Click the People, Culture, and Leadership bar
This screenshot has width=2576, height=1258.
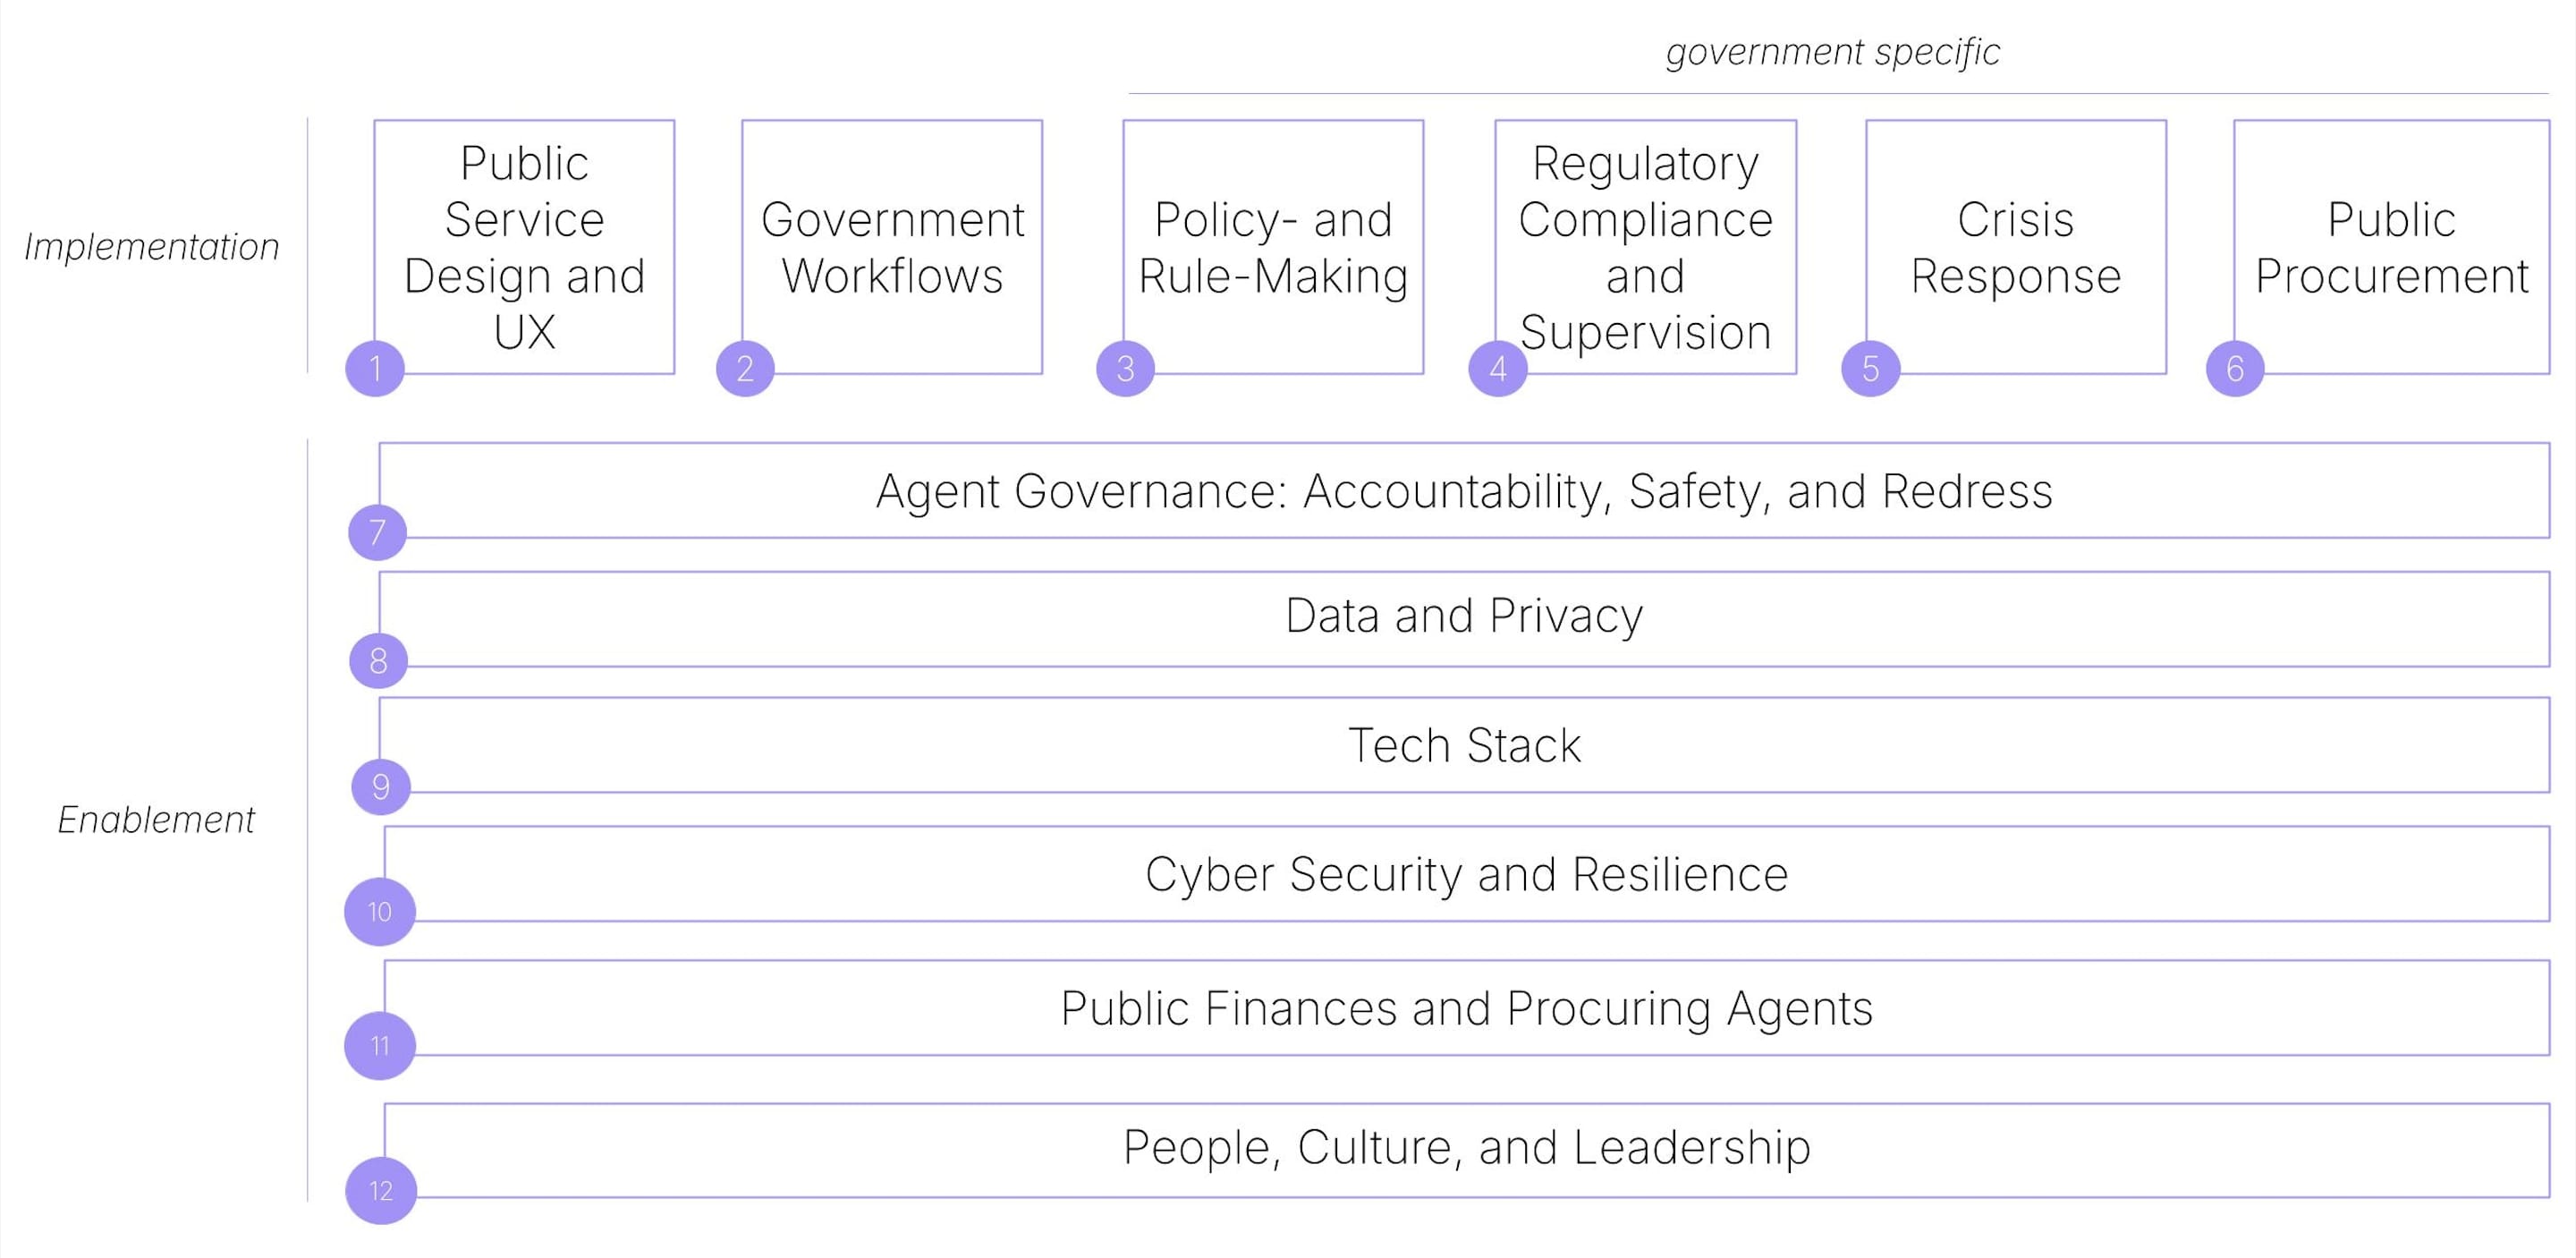1466,1147
